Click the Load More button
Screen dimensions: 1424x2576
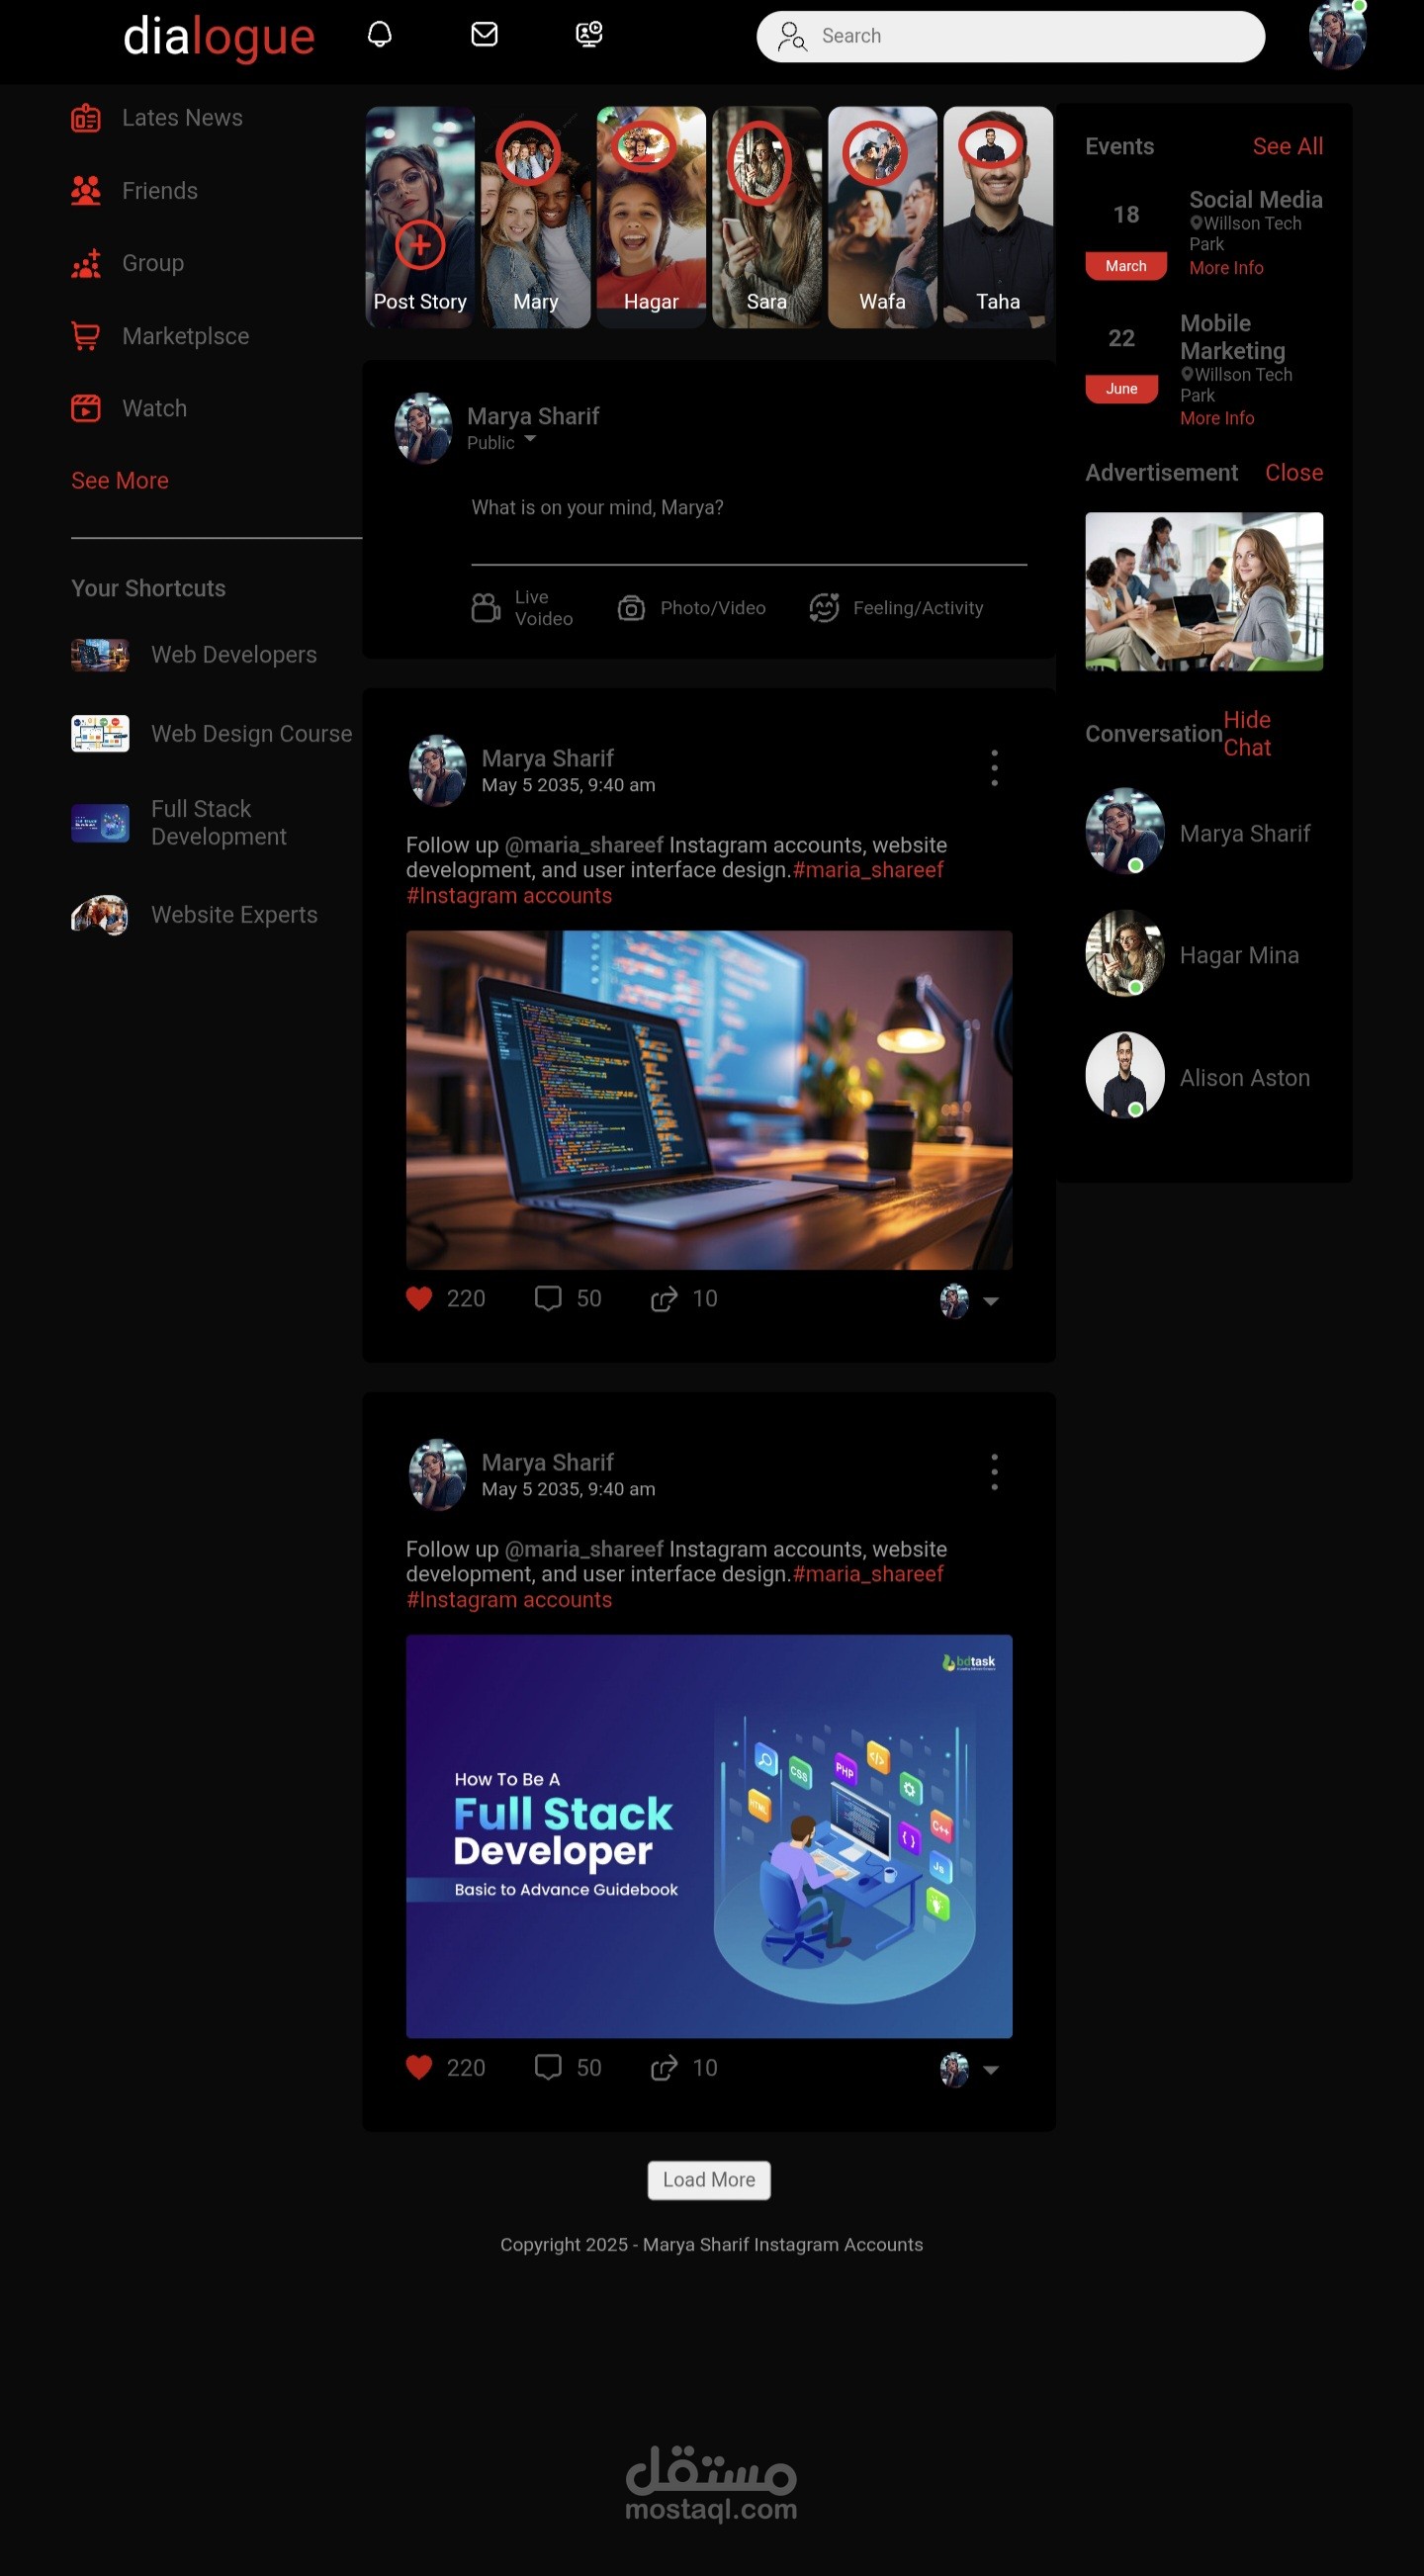click(709, 2180)
